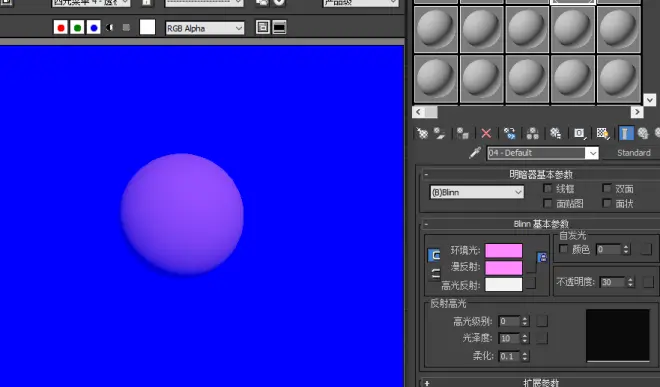The image size is (660, 387).
Task: Click the Standard material type button
Action: click(633, 153)
